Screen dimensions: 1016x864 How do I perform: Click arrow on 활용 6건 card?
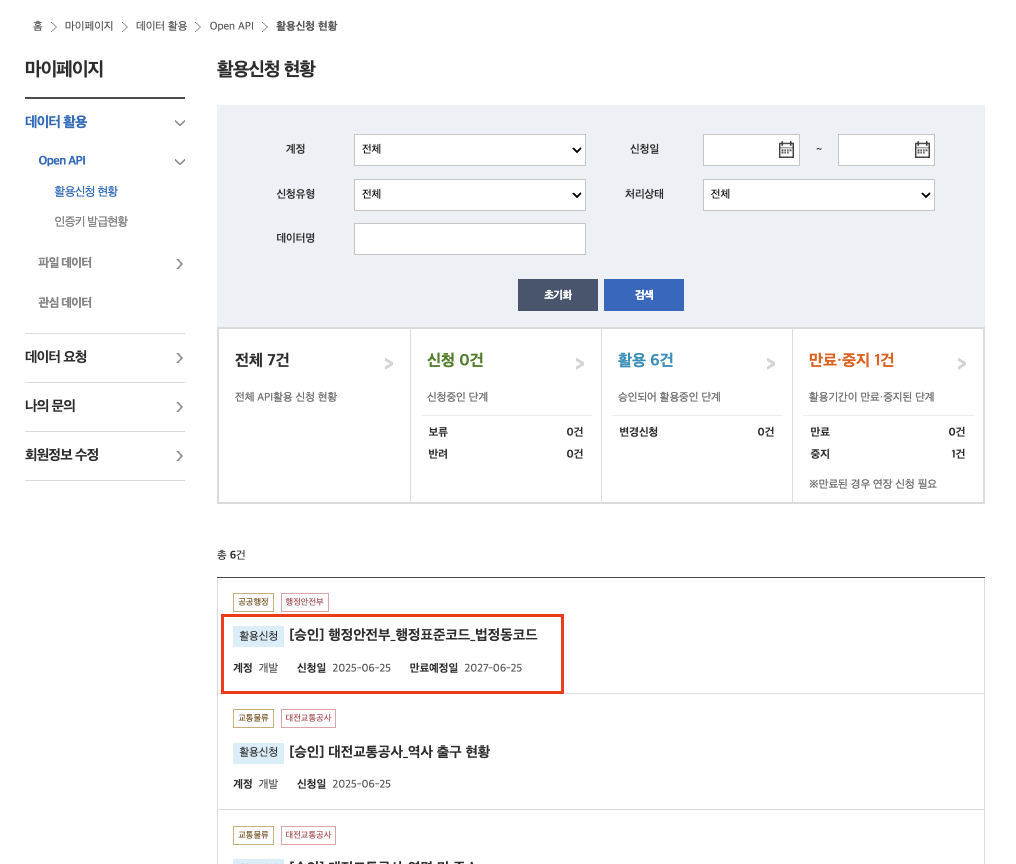771,364
